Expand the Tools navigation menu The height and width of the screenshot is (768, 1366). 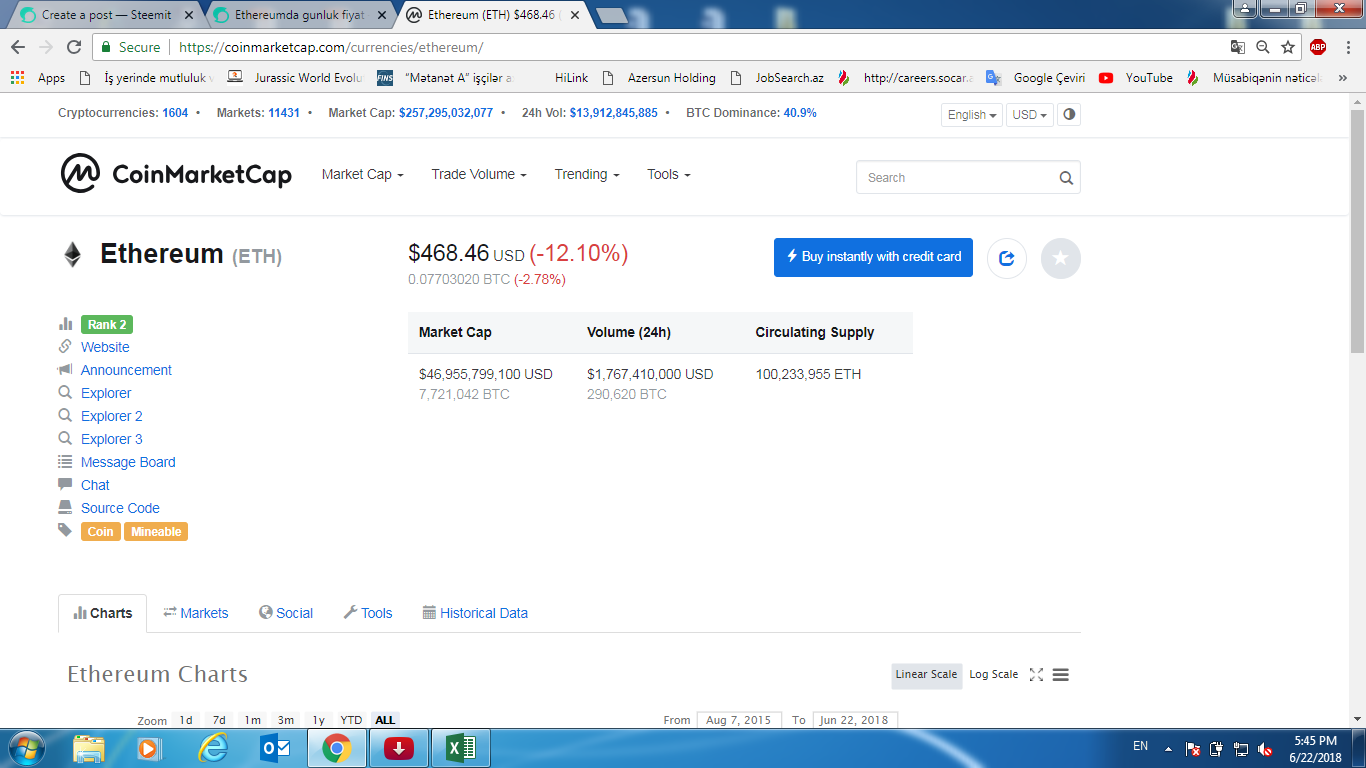click(669, 174)
